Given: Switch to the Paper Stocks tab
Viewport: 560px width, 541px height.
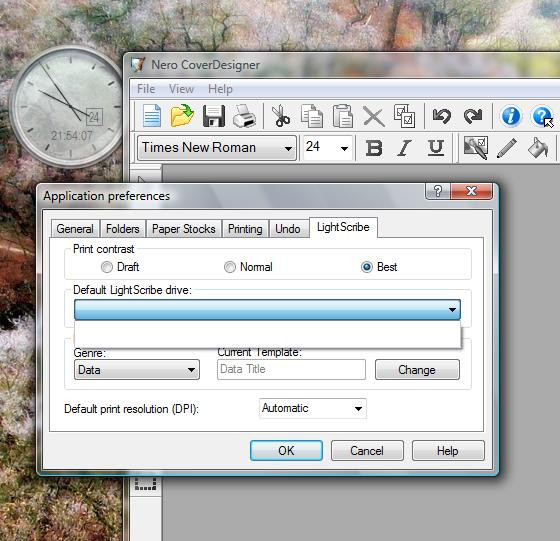Looking at the screenshot, I should 184,229.
